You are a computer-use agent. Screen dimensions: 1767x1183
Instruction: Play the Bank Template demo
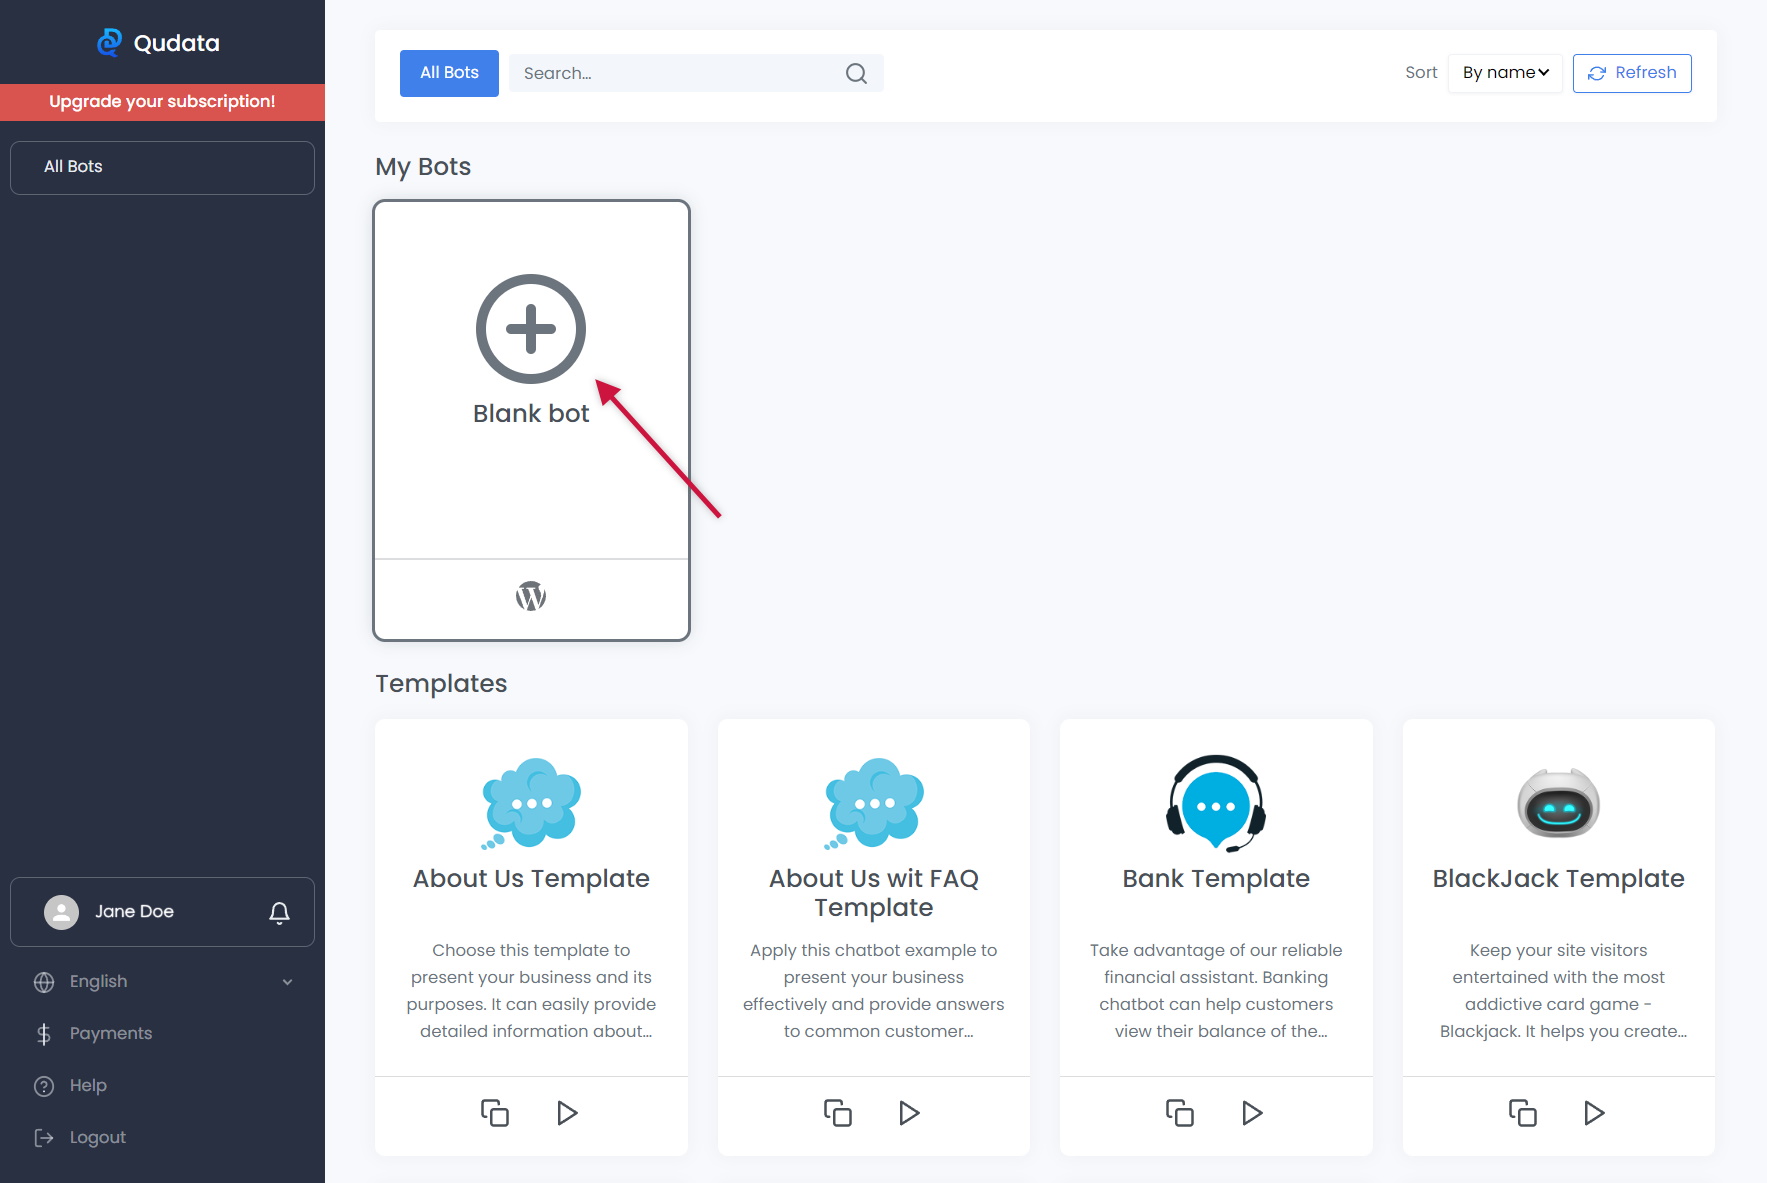[x=1251, y=1113]
